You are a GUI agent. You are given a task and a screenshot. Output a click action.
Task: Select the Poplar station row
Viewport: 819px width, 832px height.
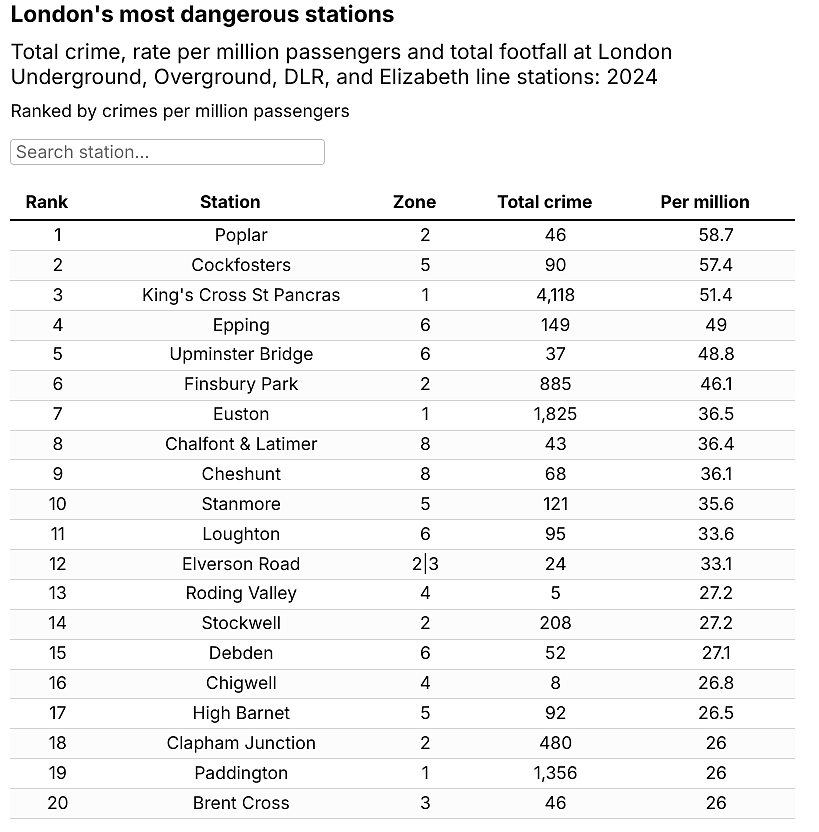402,235
